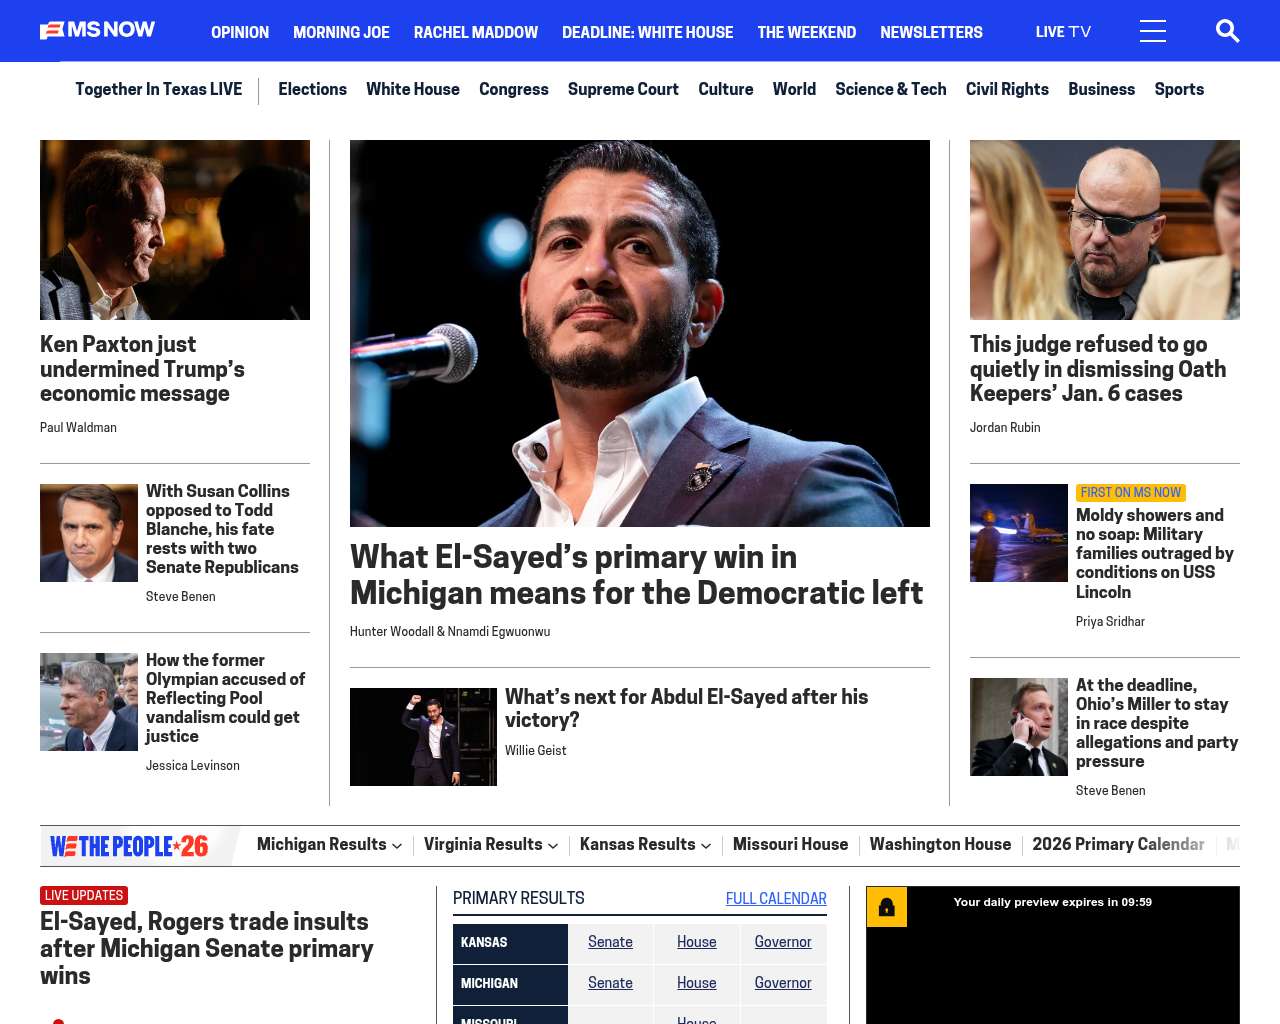Go to Business section
This screenshot has height=1024, width=1280.
point(1101,89)
